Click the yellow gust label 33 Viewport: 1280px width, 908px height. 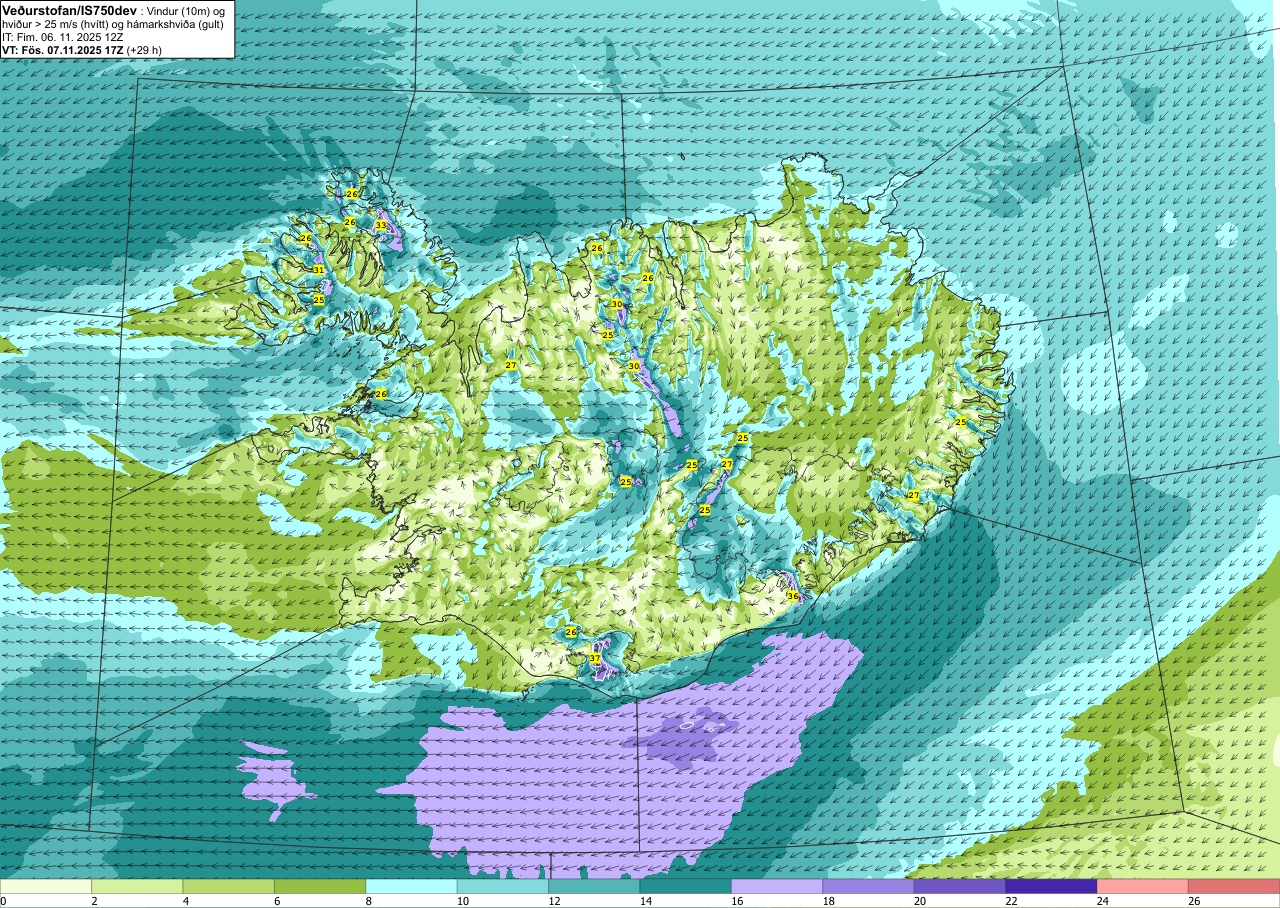point(380,226)
